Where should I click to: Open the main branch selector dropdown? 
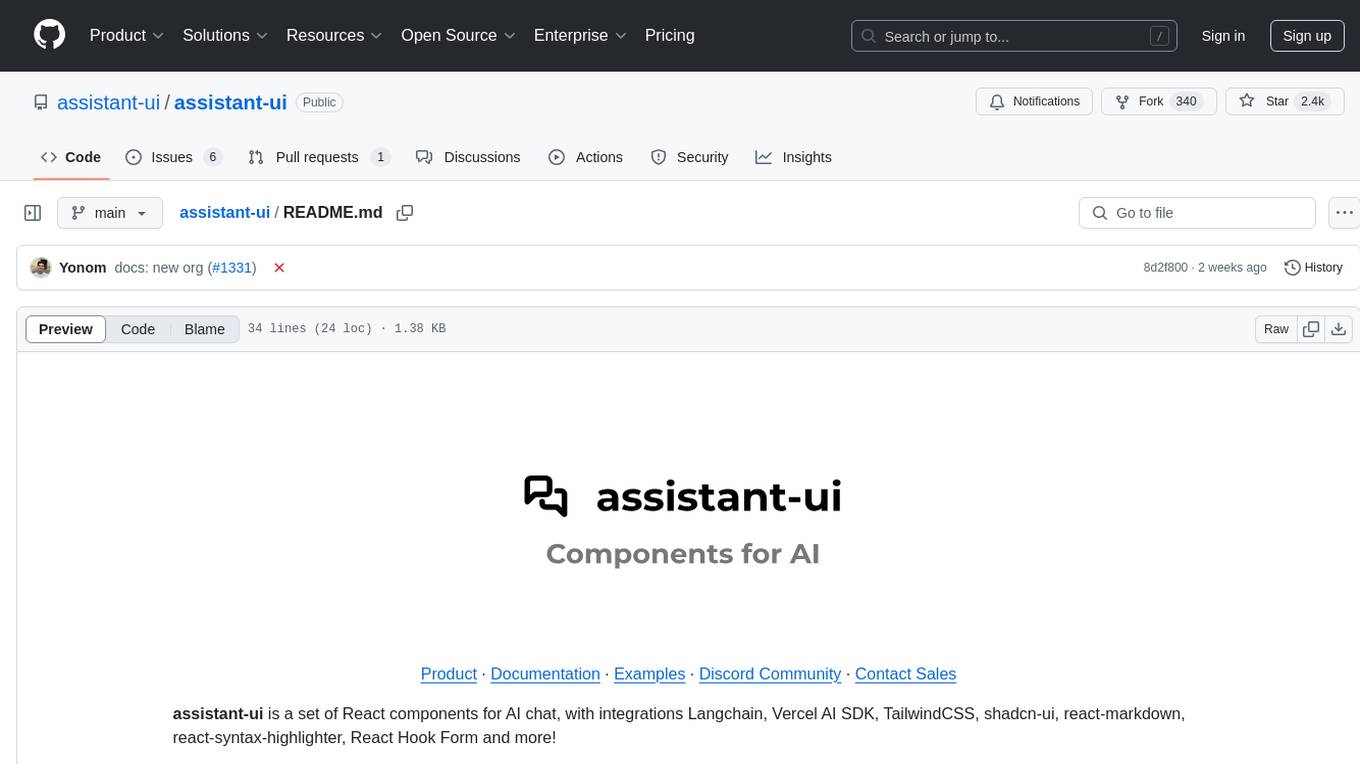click(110, 213)
